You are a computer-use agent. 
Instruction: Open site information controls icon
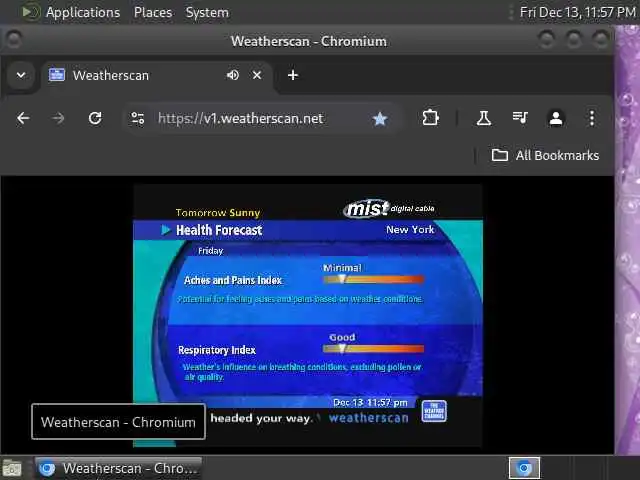click(x=138, y=118)
